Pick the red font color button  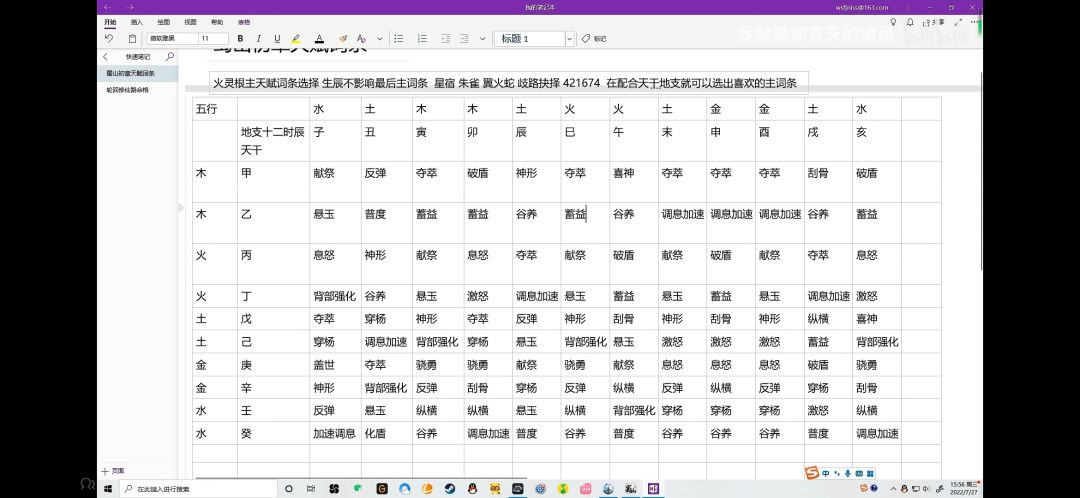pyautogui.click(x=319, y=39)
